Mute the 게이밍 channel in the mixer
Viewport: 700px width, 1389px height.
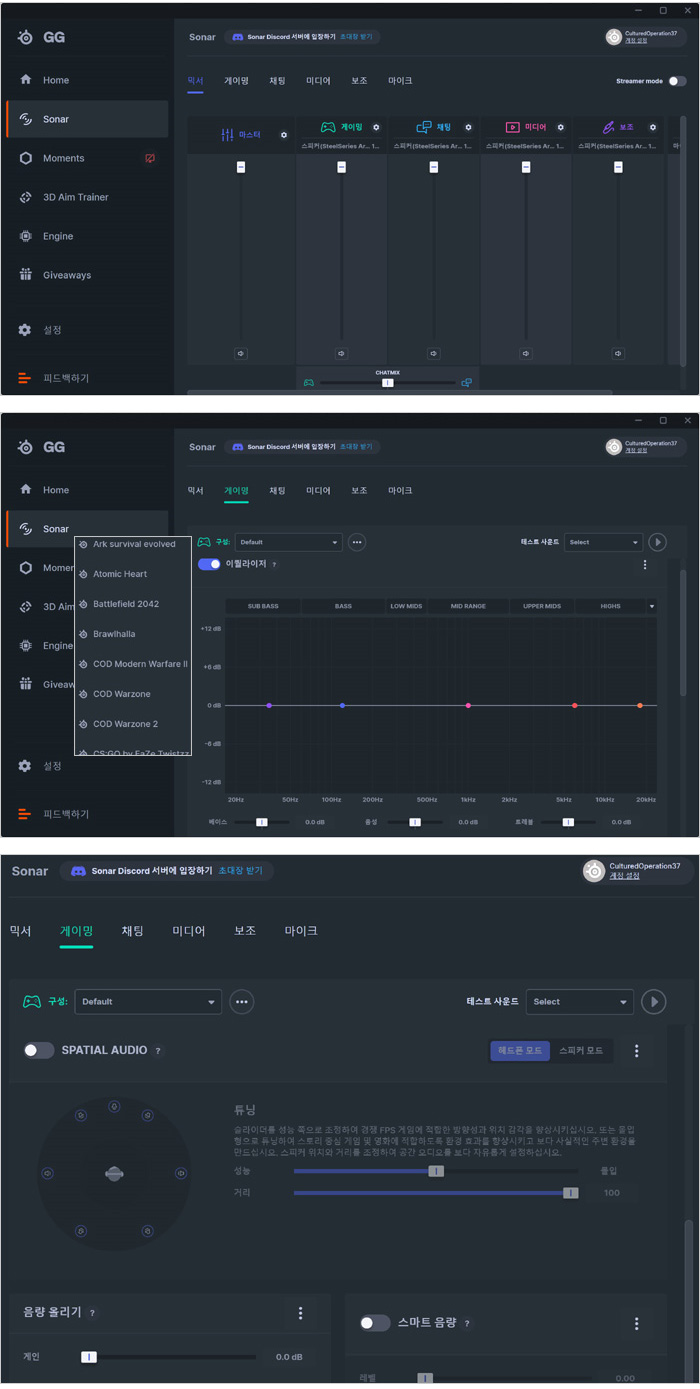[341, 353]
